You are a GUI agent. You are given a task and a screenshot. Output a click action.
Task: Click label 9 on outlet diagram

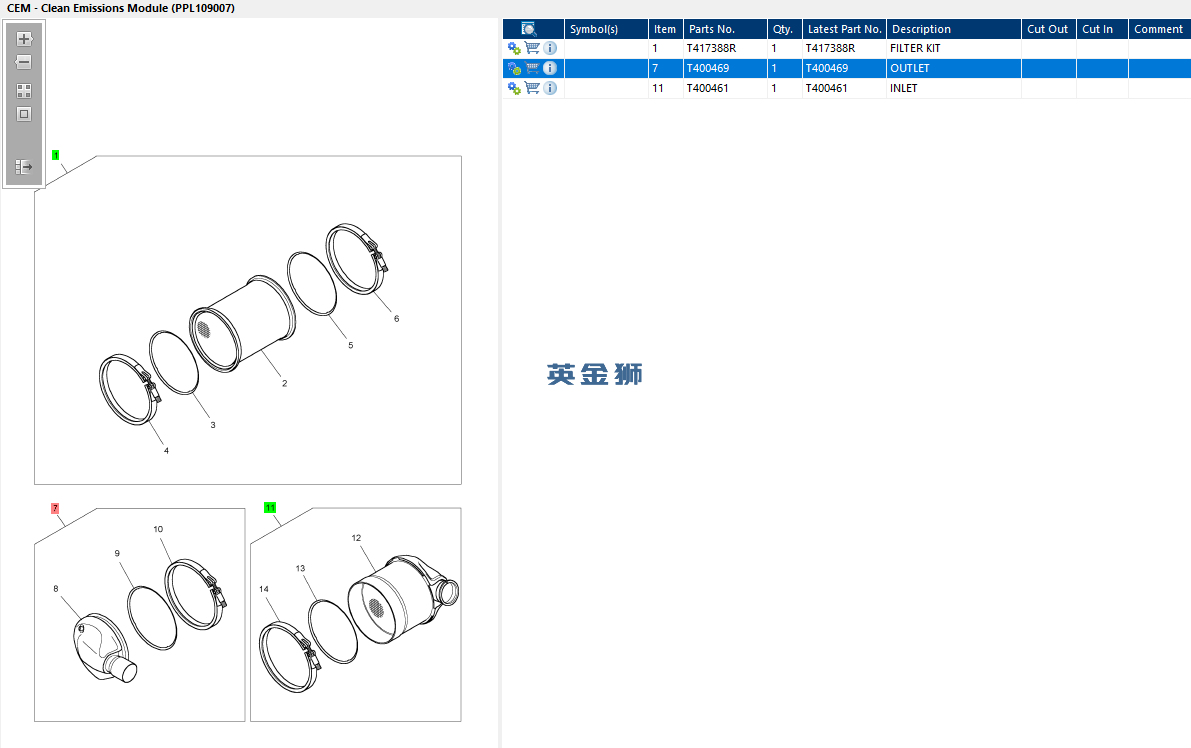(x=117, y=554)
